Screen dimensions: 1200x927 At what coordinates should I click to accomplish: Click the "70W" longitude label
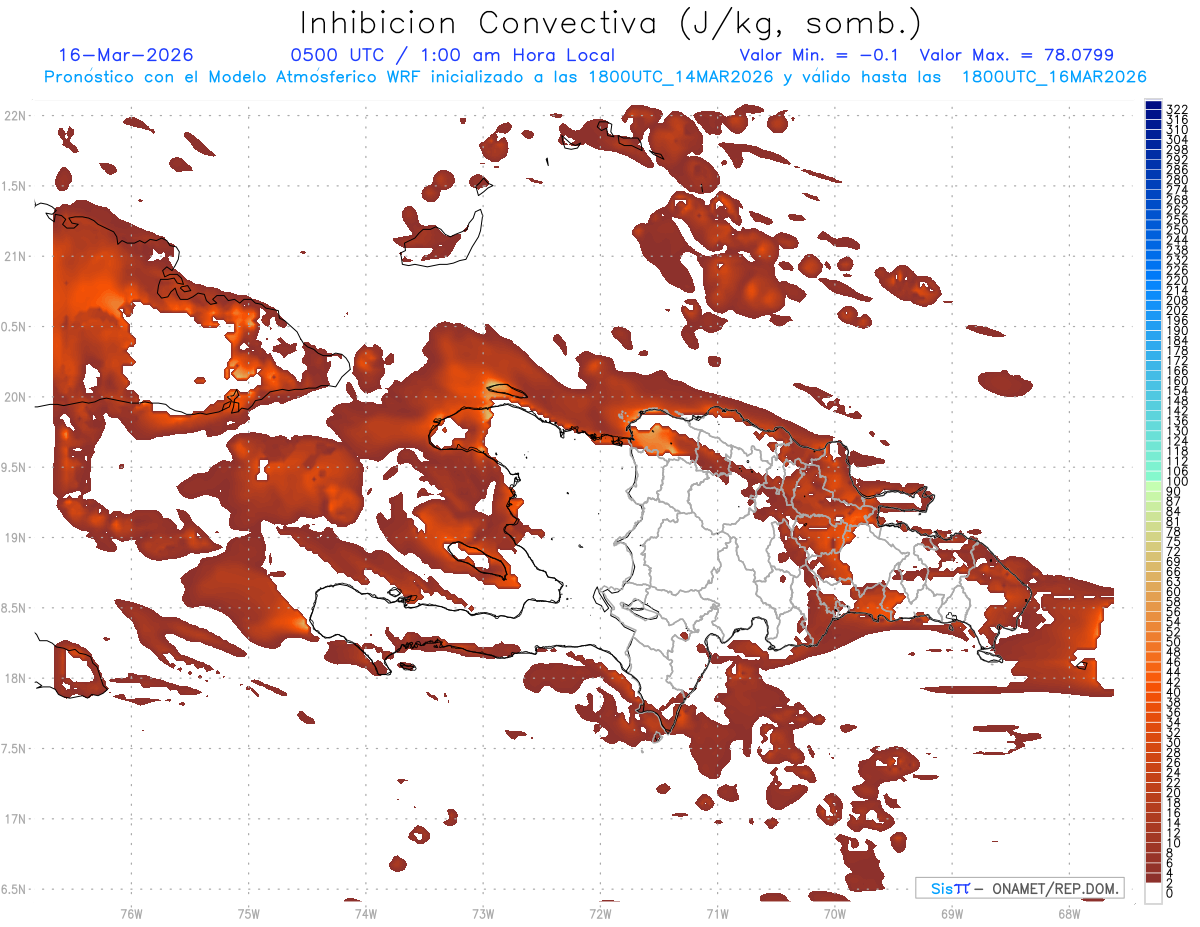point(834,913)
